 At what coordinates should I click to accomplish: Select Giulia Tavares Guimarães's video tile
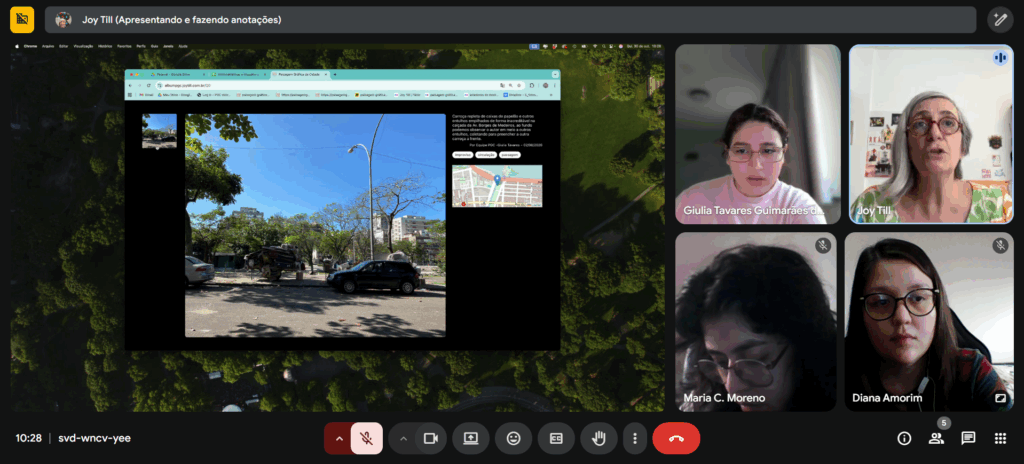point(758,134)
